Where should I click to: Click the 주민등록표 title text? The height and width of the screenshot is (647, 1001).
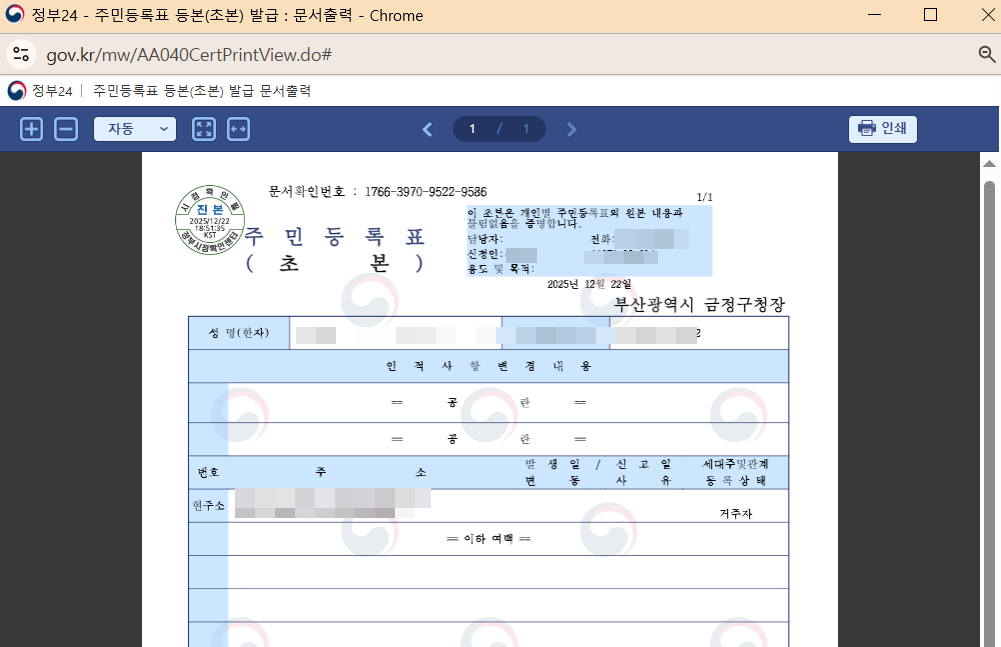pyautogui.click(x=335, y=237)
